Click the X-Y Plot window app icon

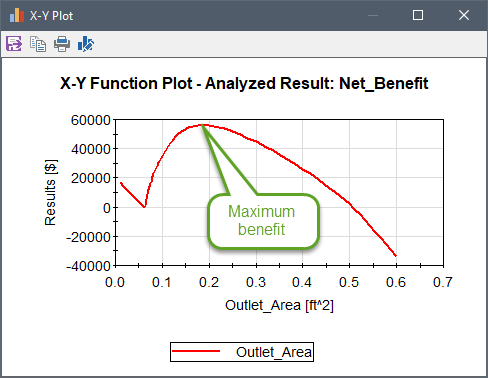point(17,15)
